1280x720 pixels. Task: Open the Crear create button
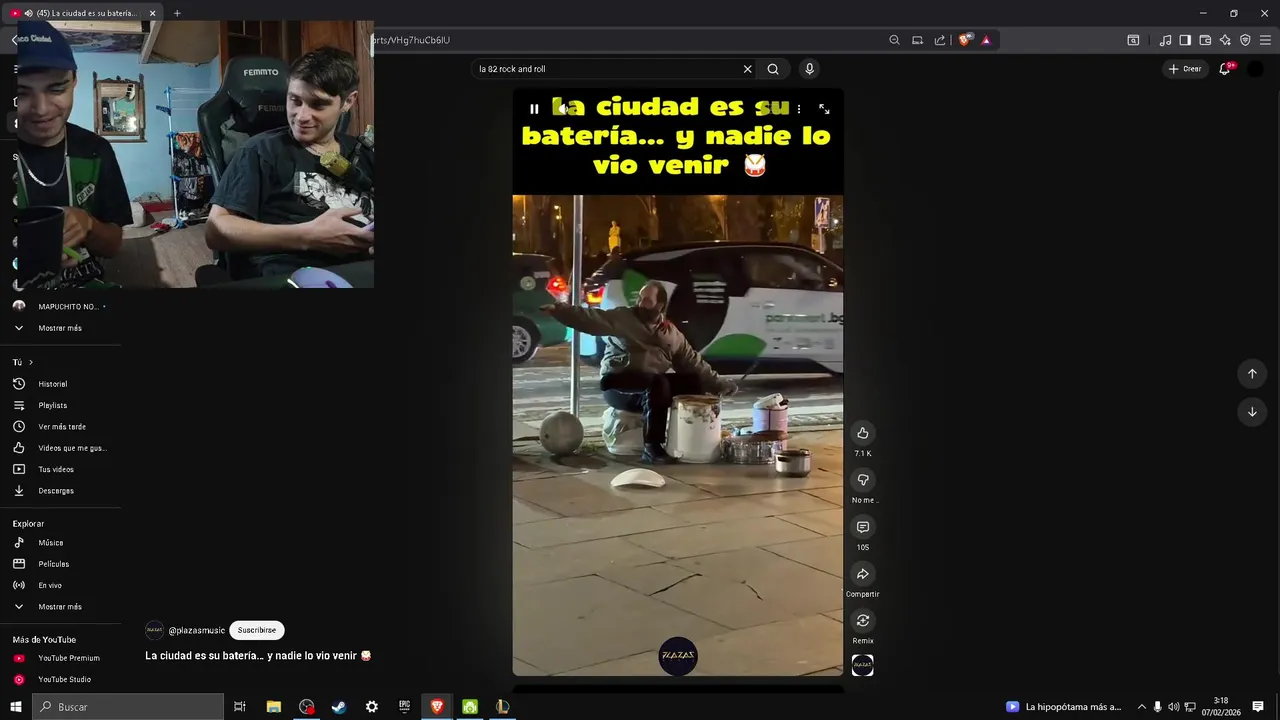[x=1185, y=69]
